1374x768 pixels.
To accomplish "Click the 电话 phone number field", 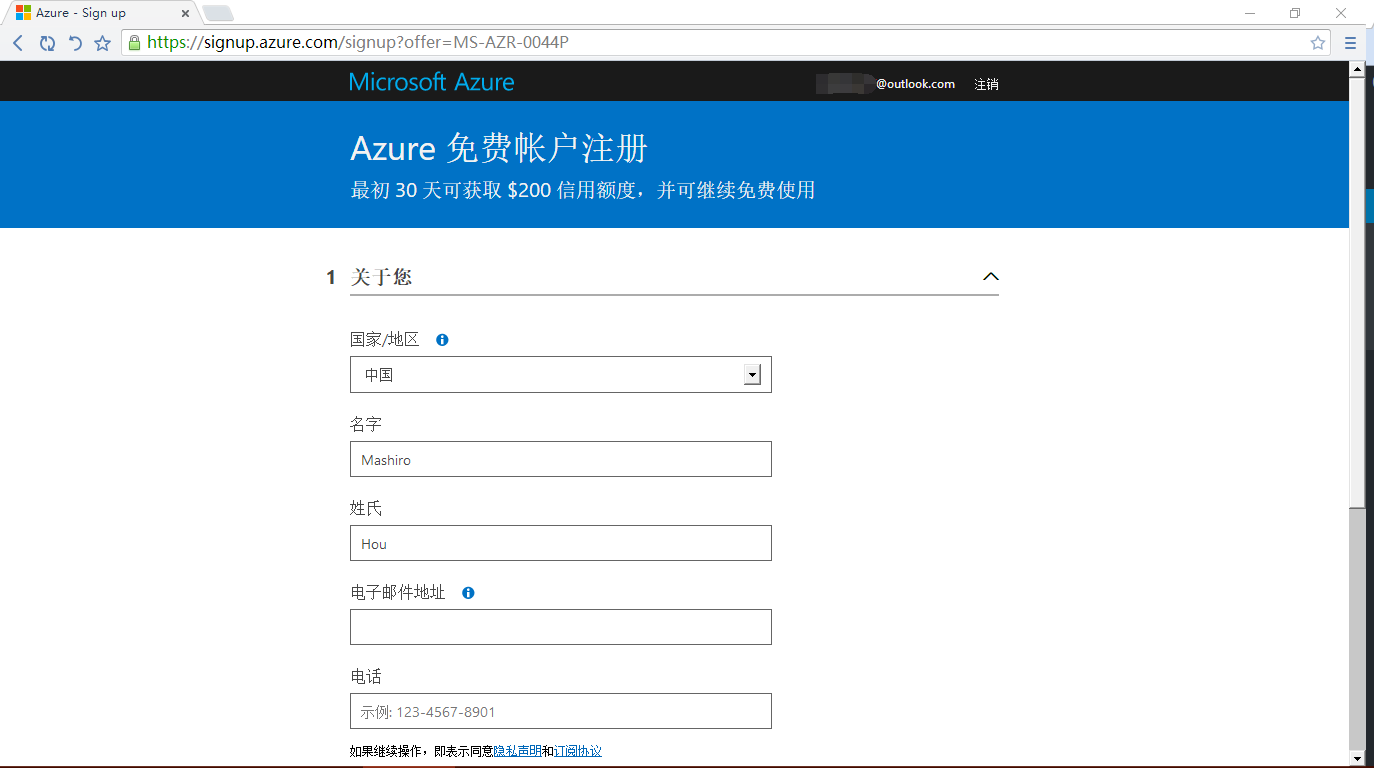I will (561, 711).
